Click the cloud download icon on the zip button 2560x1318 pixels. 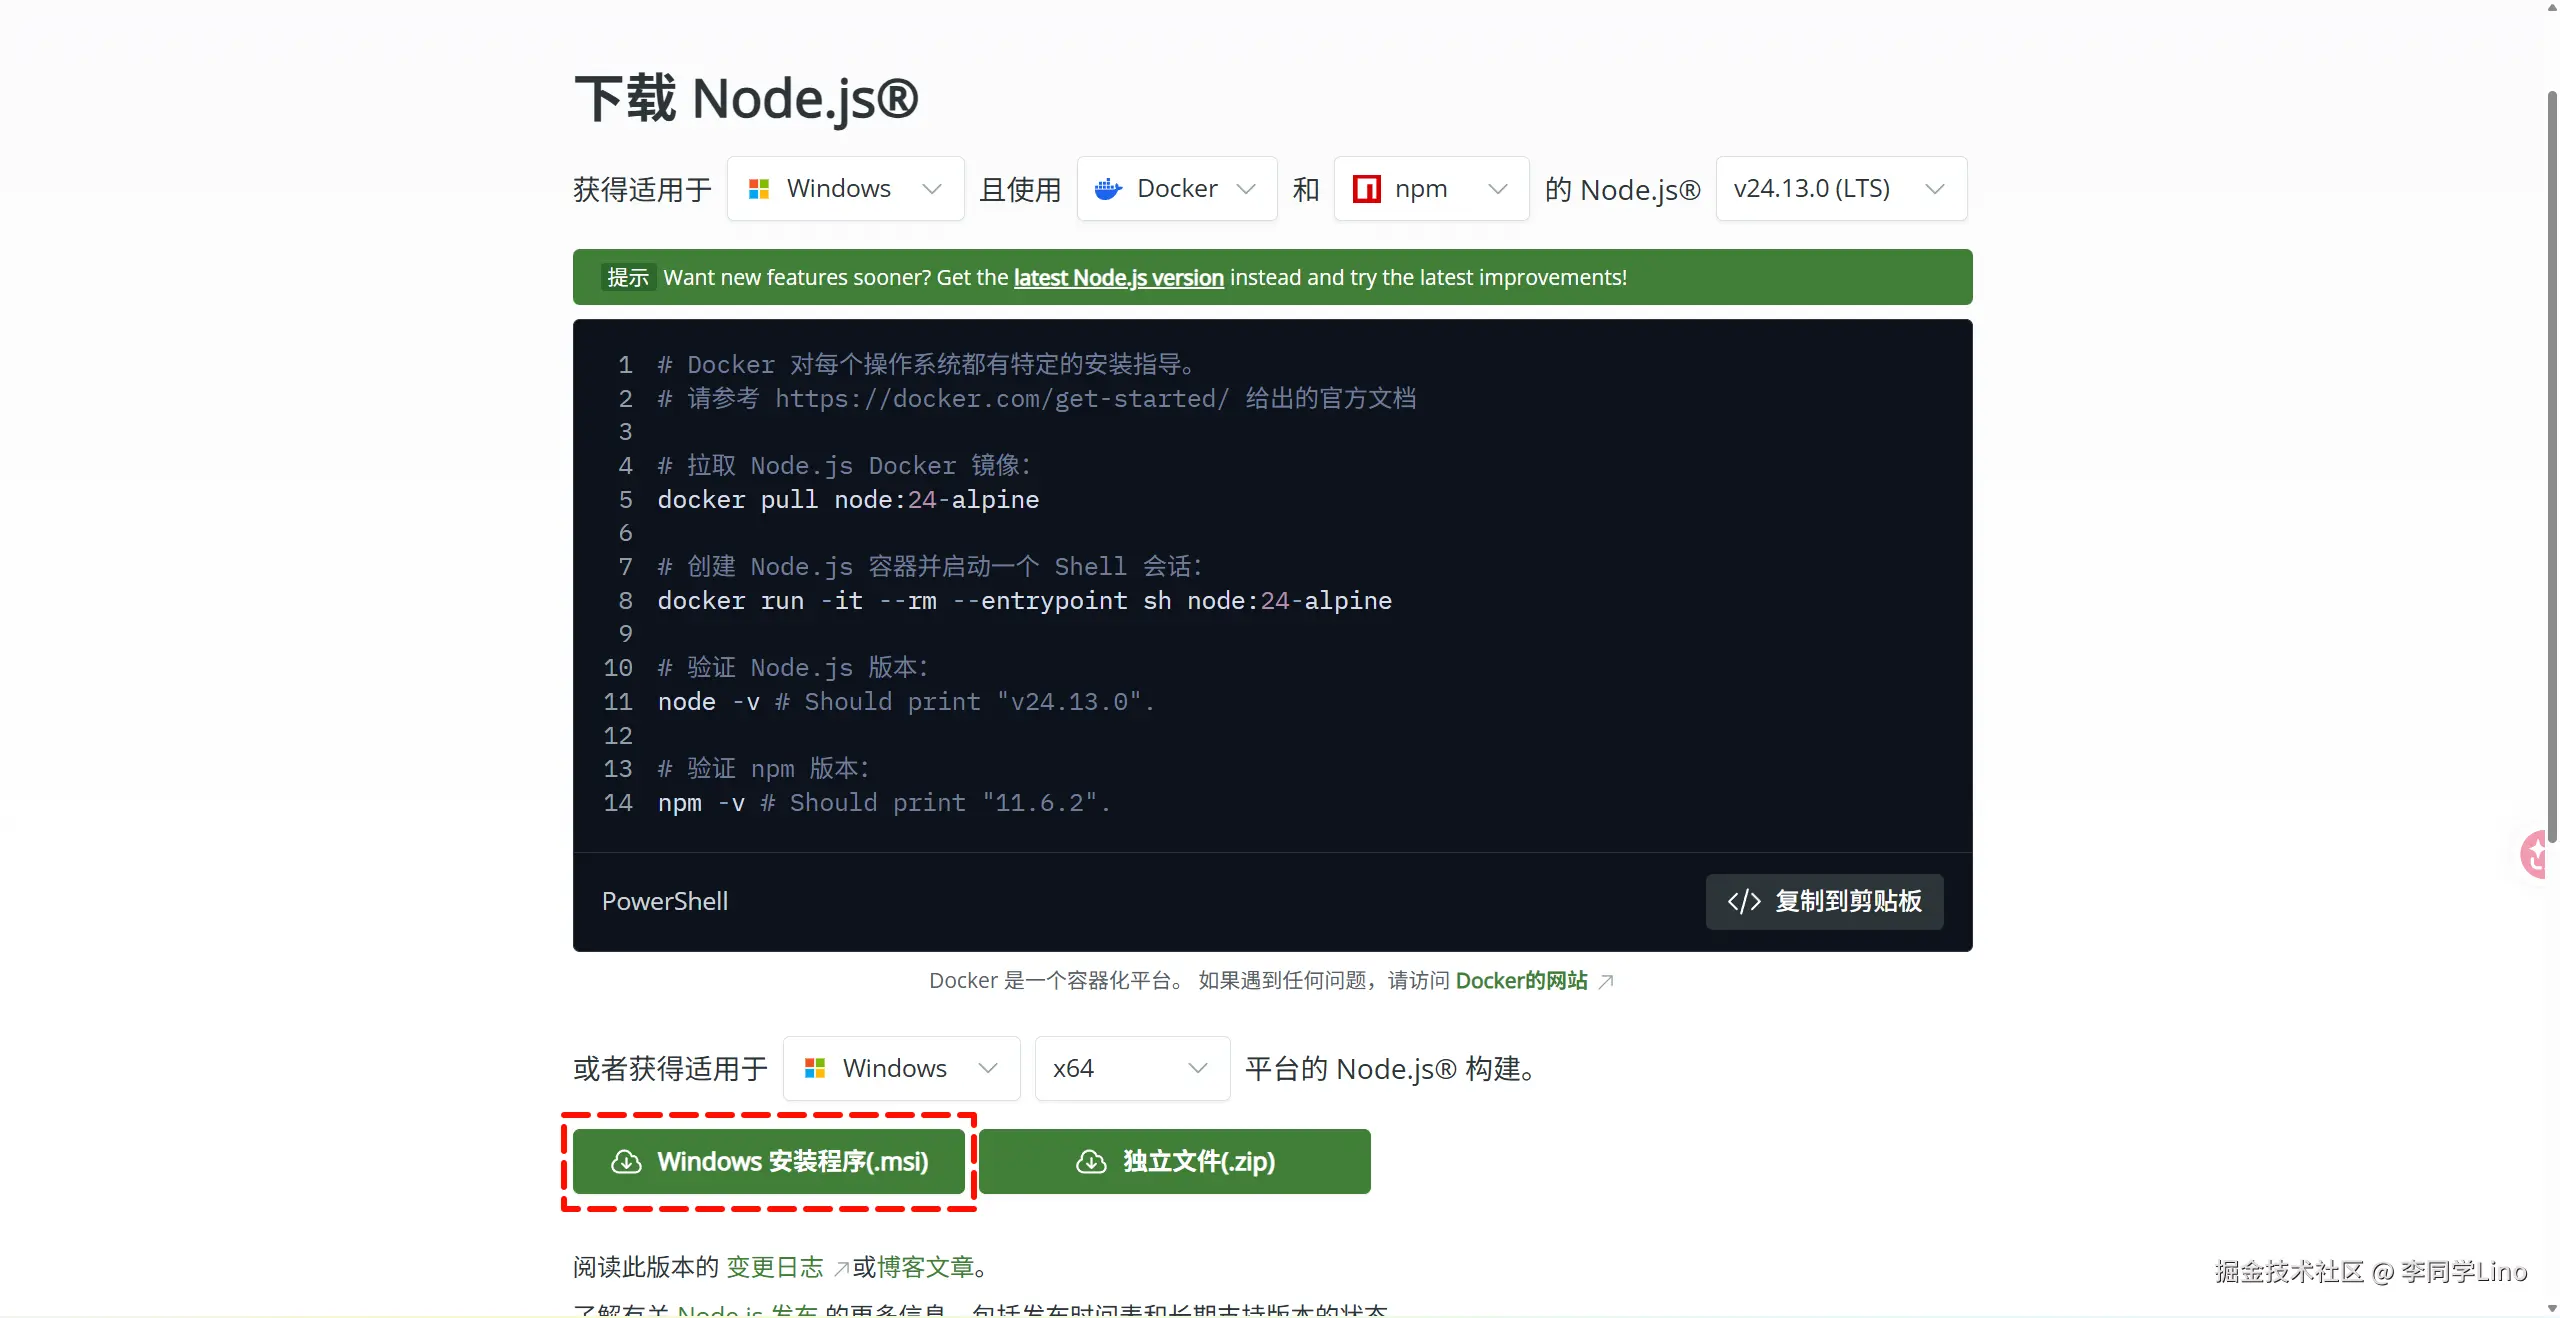pyautogui.click(x=1091, y=1161)
